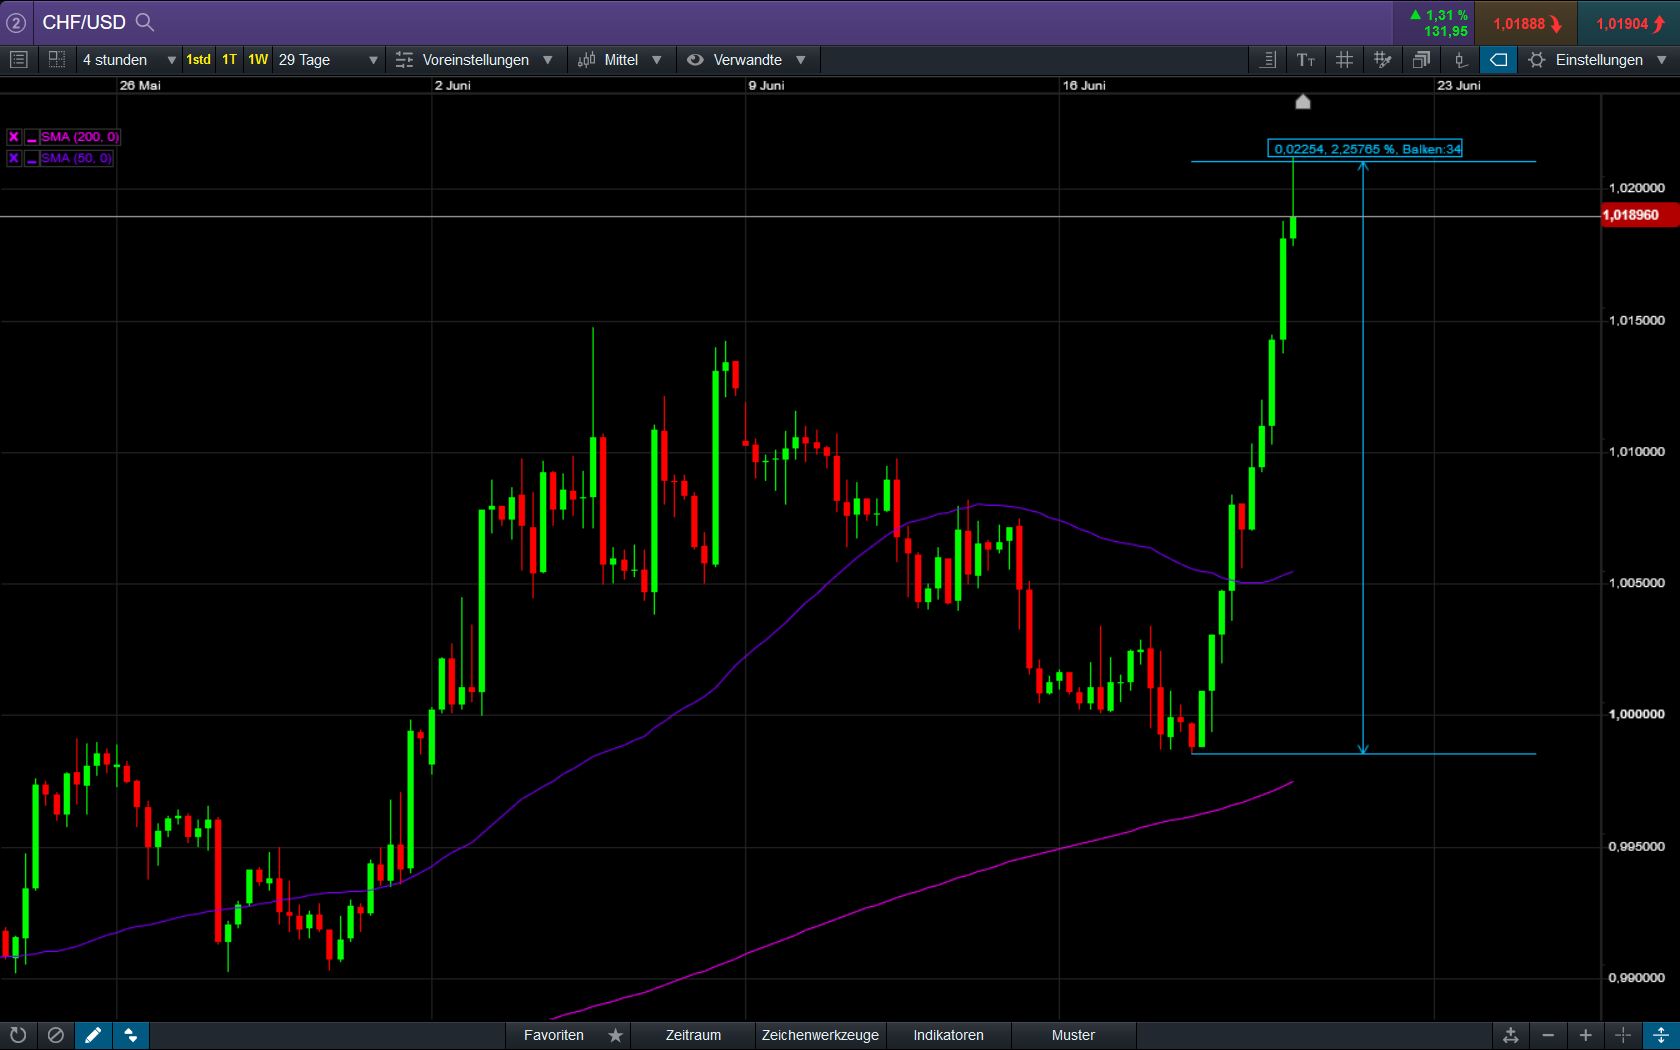Expand the Voreinstellungen presets dropdown
Viewport: 1680px width, 1050px height.
tap(474, 60)
